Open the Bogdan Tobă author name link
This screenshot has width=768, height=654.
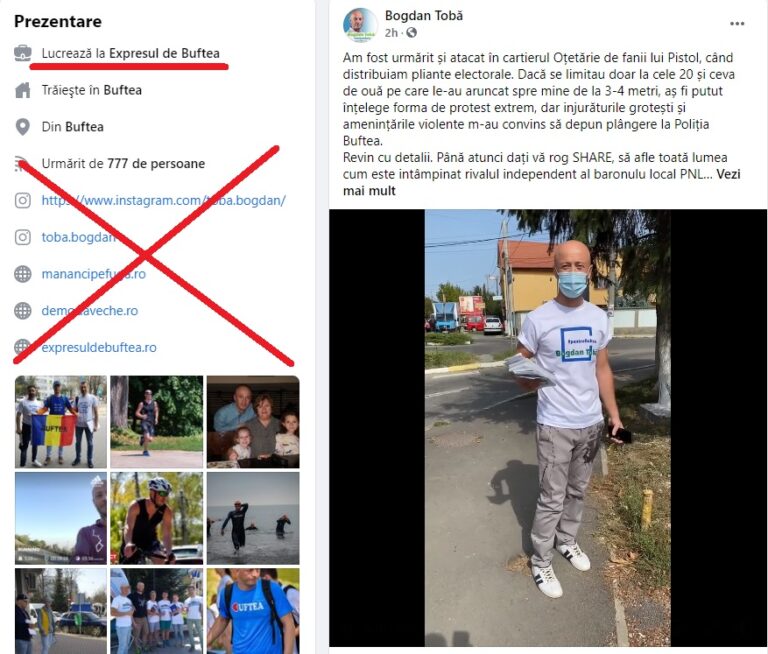424,16
